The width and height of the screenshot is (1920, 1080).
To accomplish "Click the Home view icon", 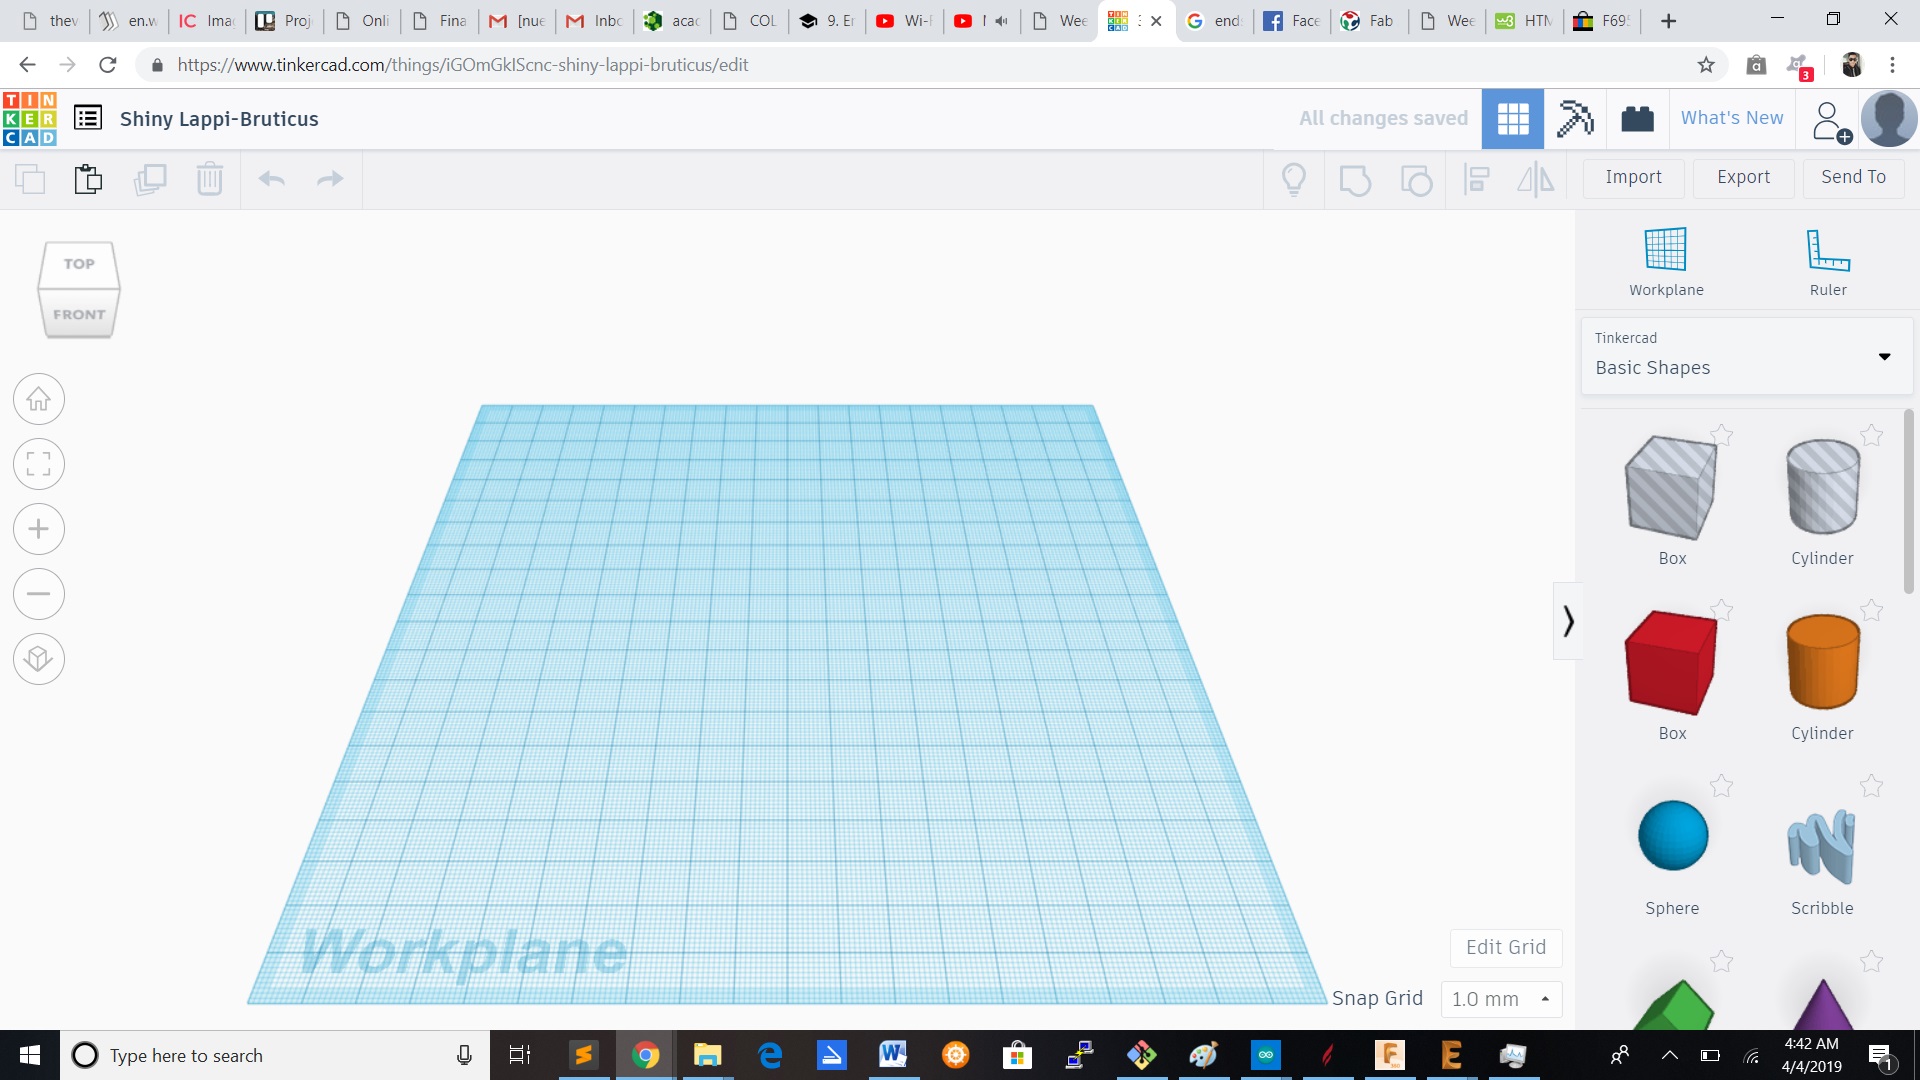I will click(x=39, y=399).
